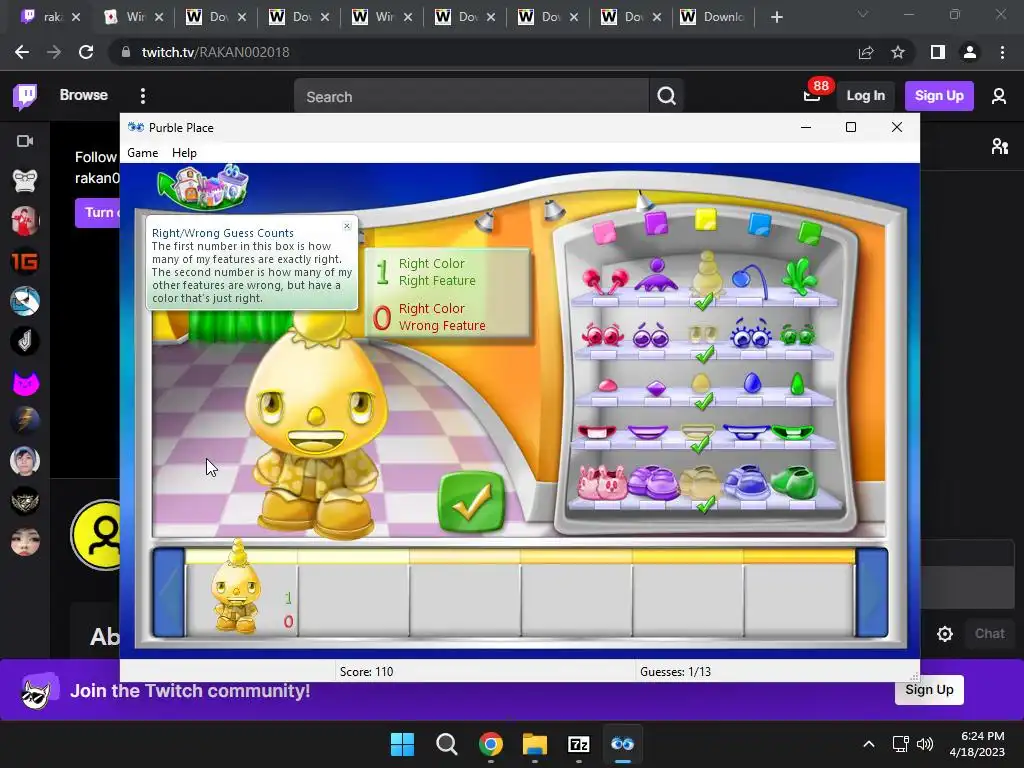
Task: Pick the green shoes feature
Action: [x=794, y=483]
